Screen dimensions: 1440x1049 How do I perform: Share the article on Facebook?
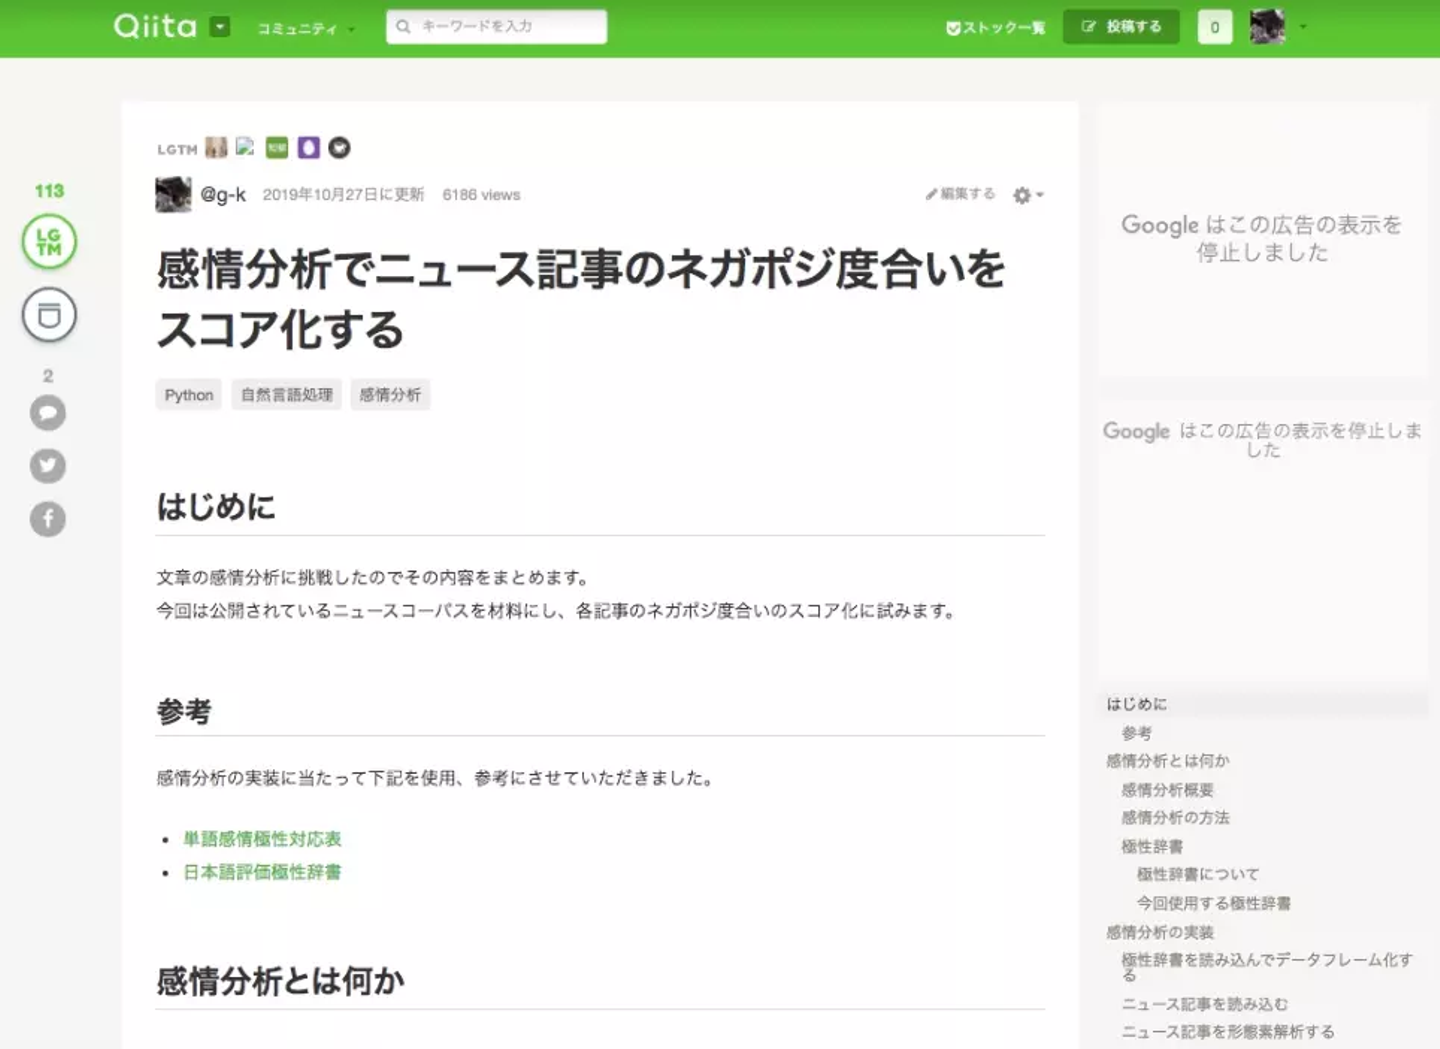pyautogui.click(x=48, y=519)
